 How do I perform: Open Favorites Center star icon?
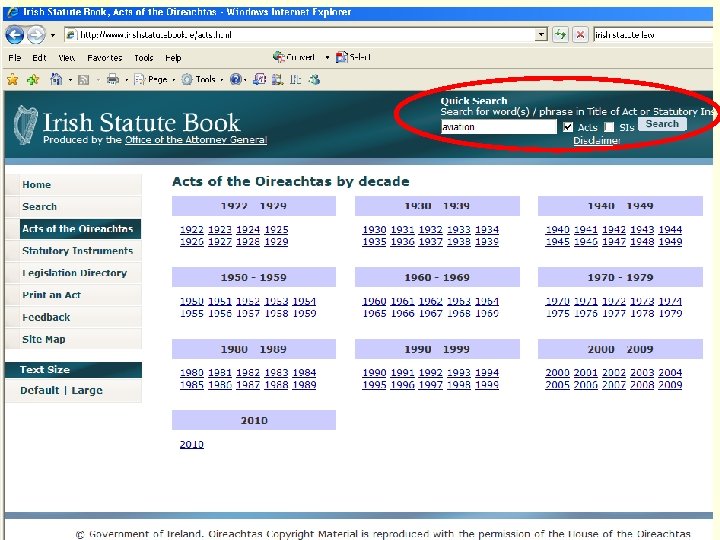pos(12,80)
